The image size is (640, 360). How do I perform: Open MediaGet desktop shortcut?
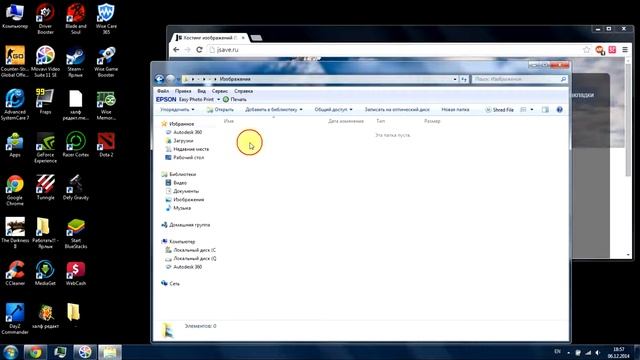pos(45,273)
